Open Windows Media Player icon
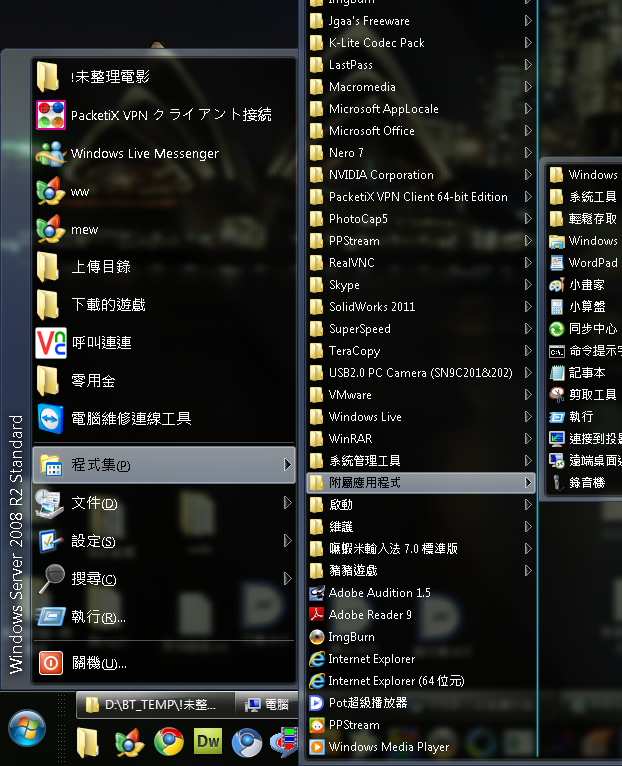 (317, 747)
